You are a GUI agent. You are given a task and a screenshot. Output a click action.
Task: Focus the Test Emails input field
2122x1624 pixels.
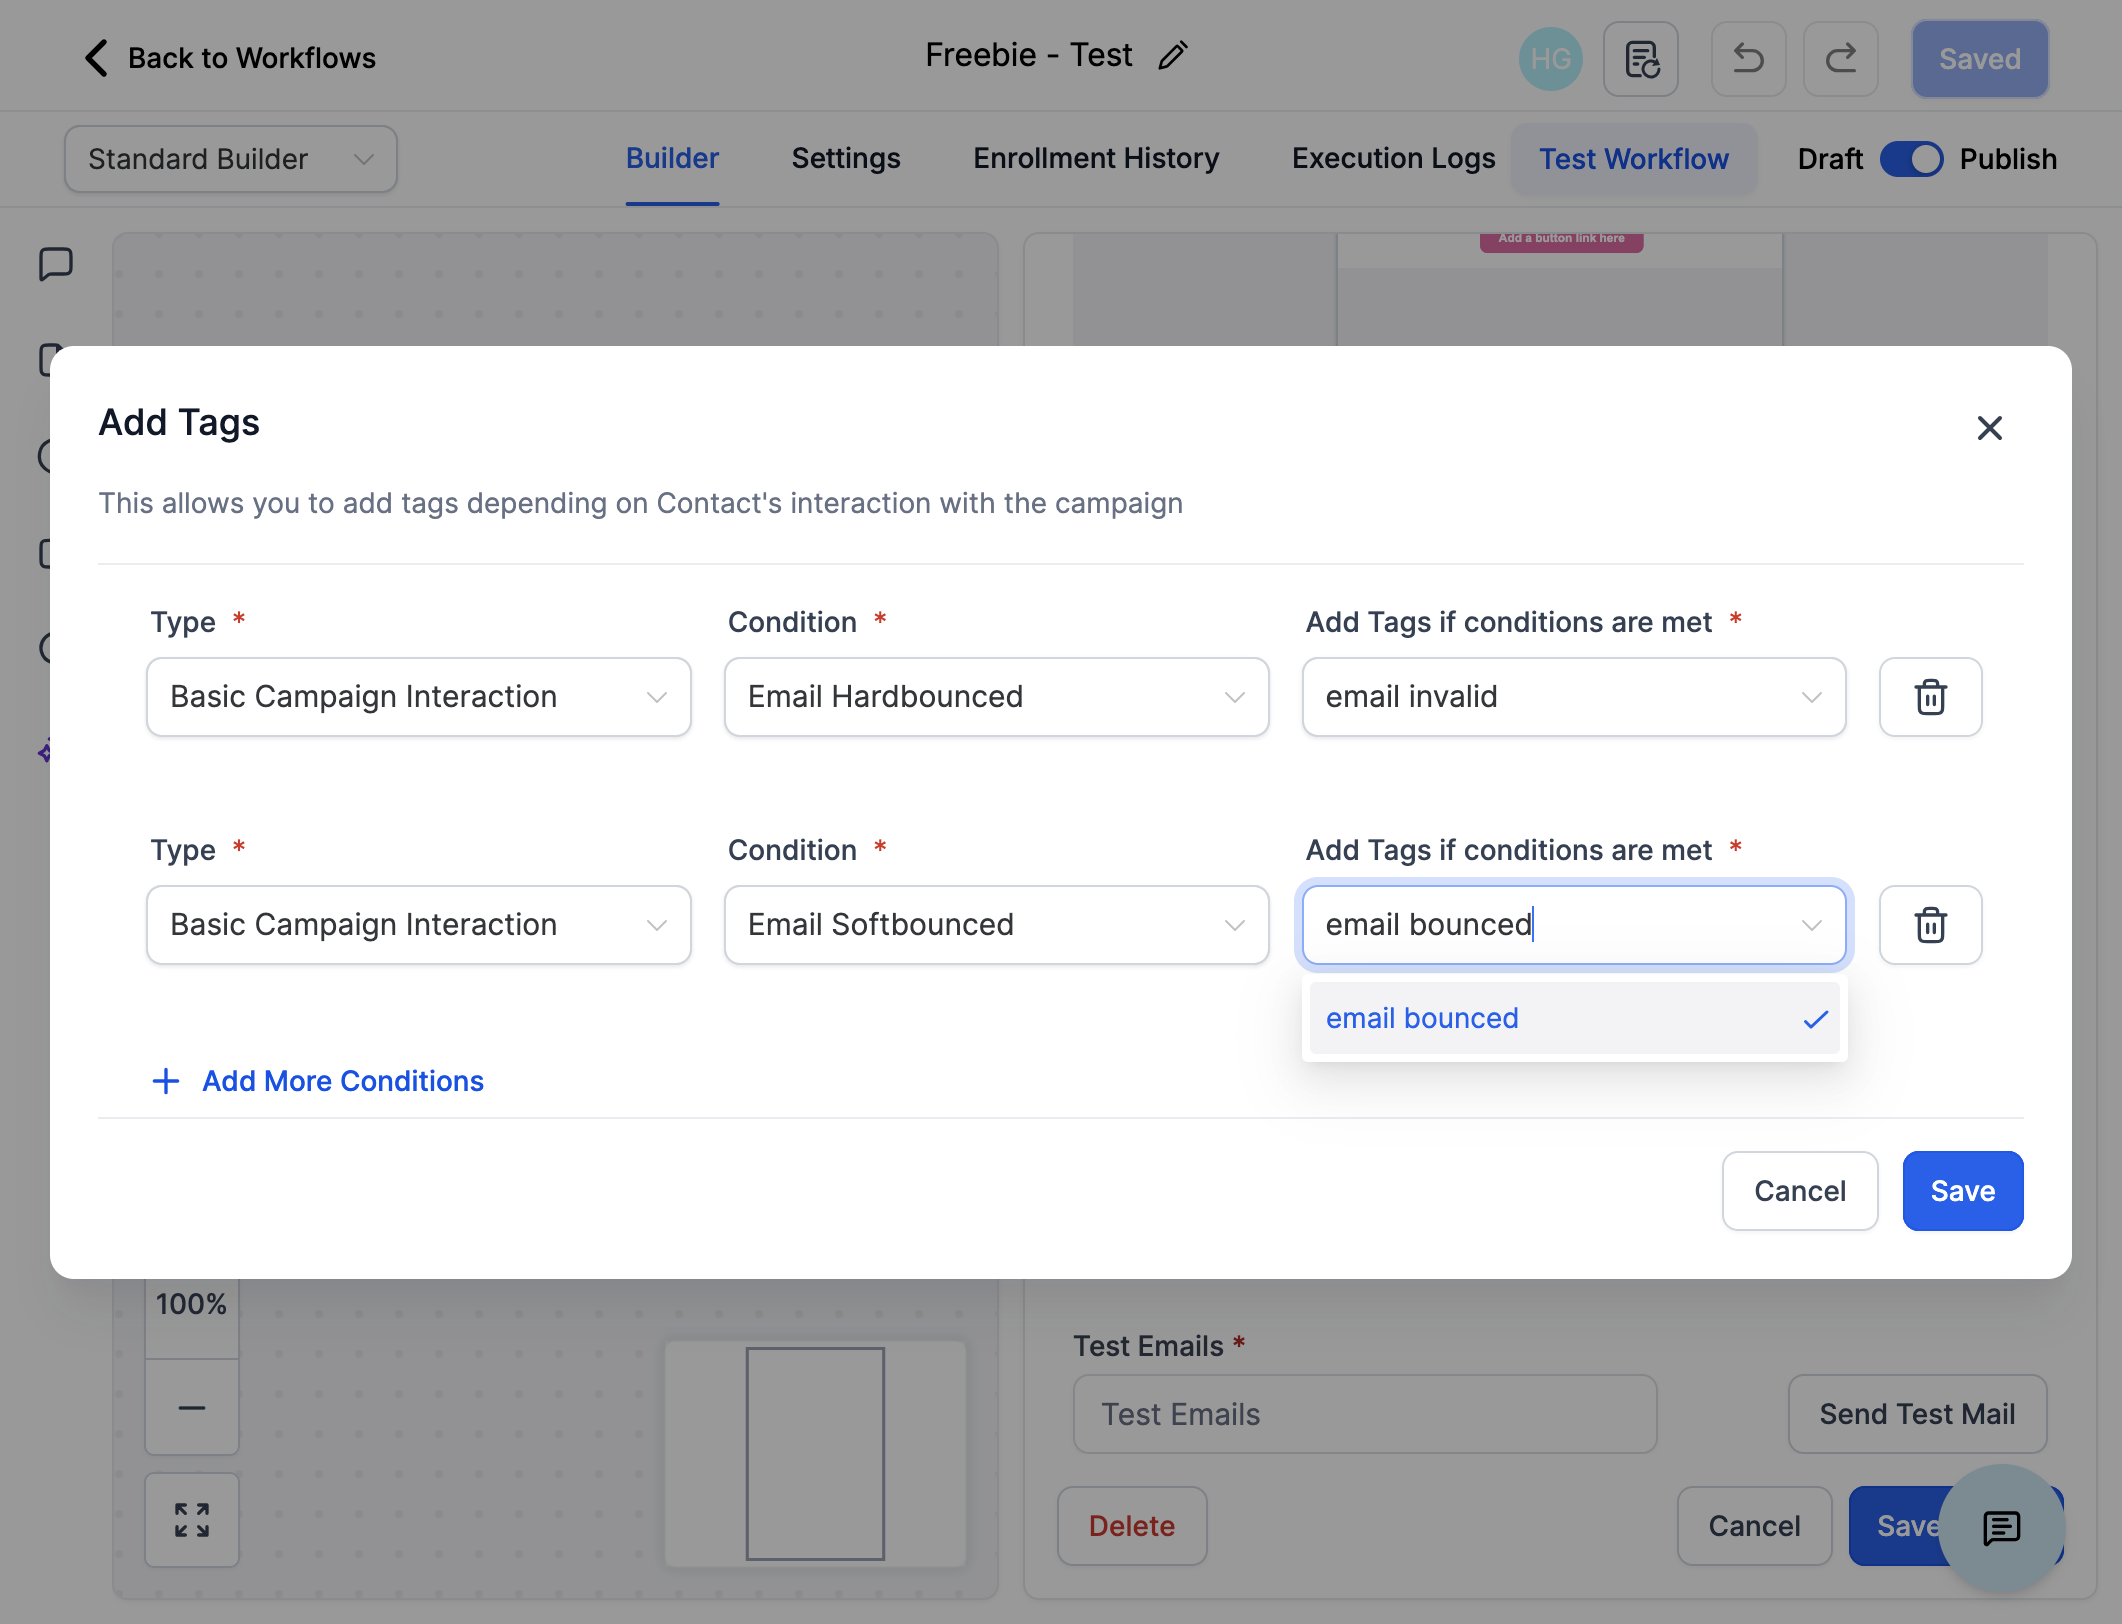point(1365,1414)
